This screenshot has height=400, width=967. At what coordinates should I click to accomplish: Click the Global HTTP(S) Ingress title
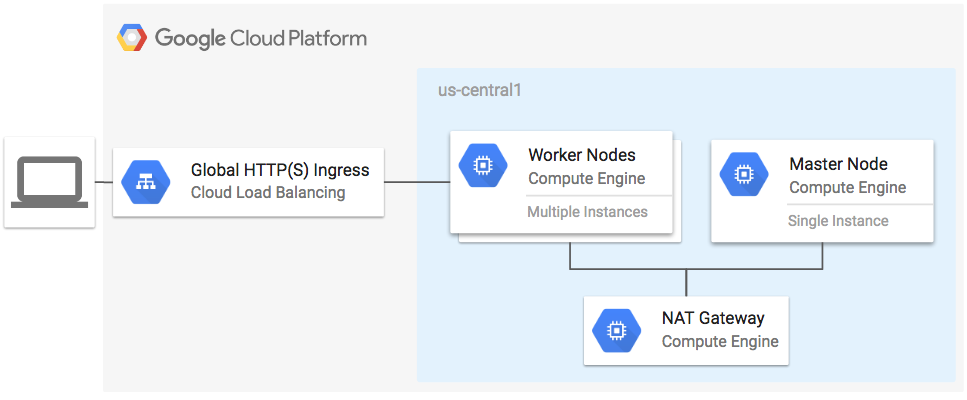click(x=280, y=170)
